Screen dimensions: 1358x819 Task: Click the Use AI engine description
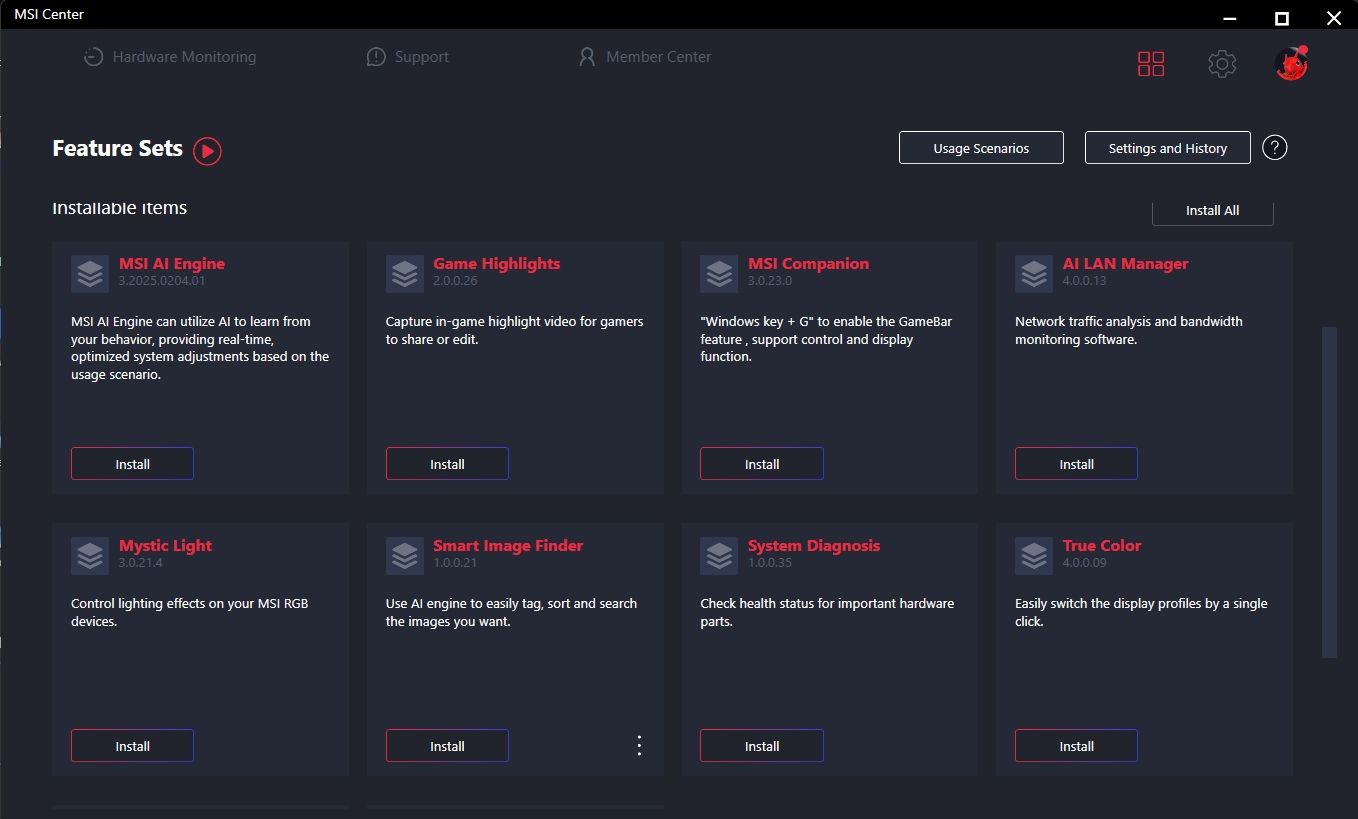512,612
